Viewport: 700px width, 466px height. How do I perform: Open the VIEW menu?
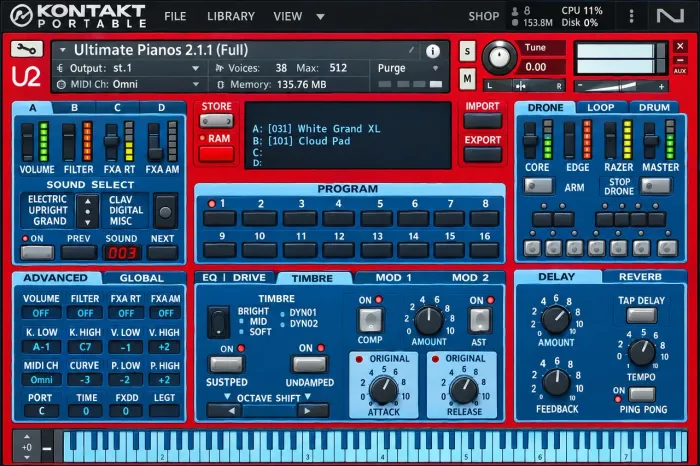[288, 17]
